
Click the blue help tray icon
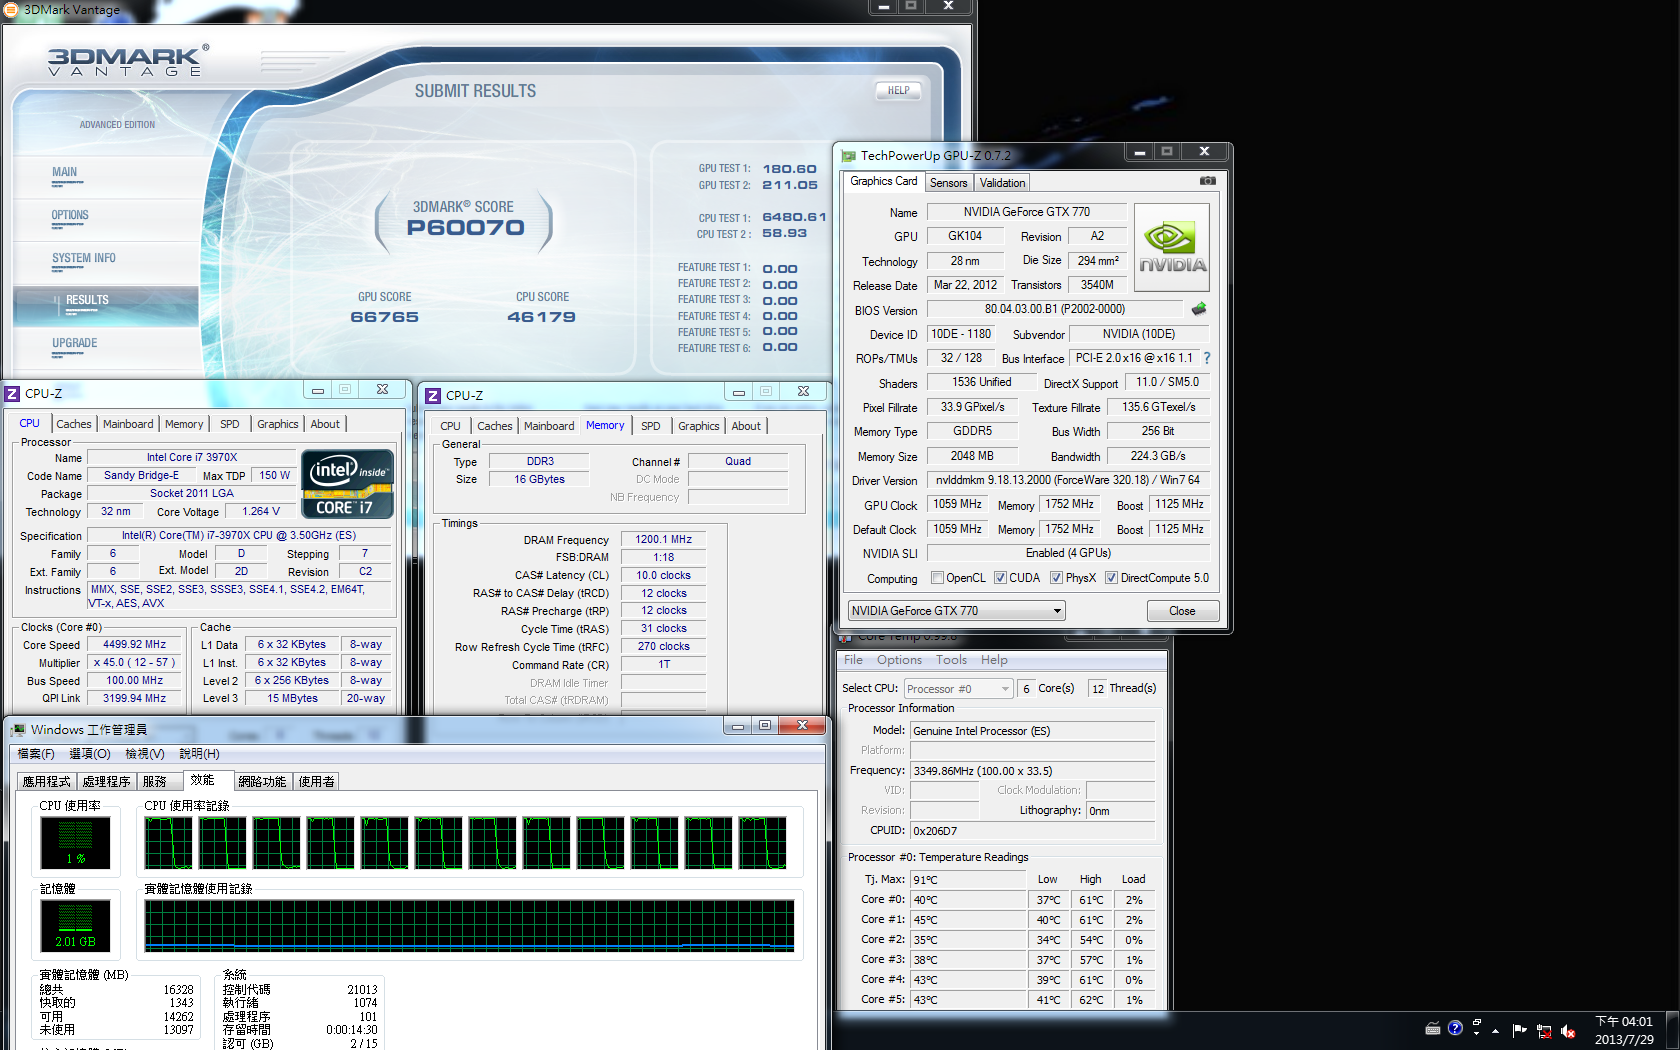pyautogui.click(x=1455, y=1028)
